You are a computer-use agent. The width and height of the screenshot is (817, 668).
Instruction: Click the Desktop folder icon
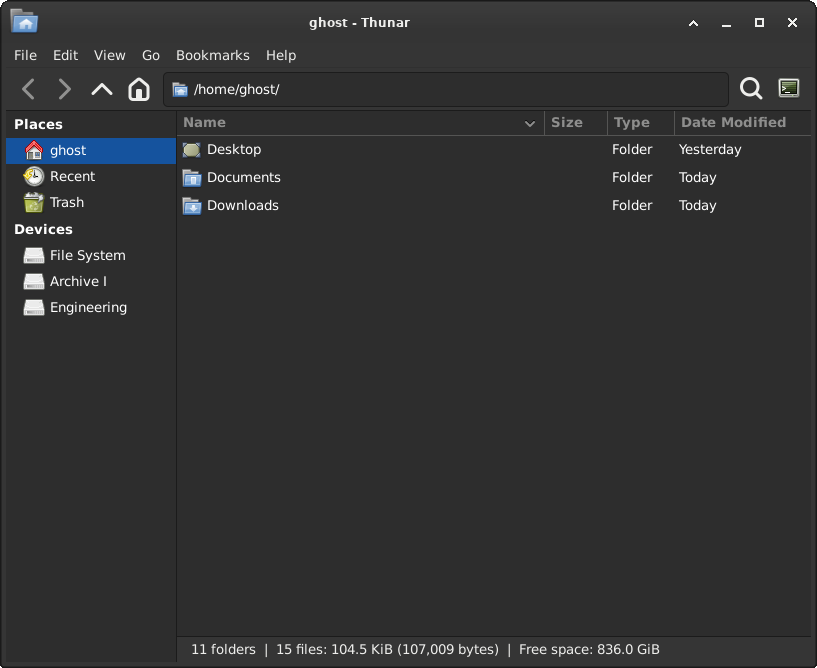click(192, 150)
